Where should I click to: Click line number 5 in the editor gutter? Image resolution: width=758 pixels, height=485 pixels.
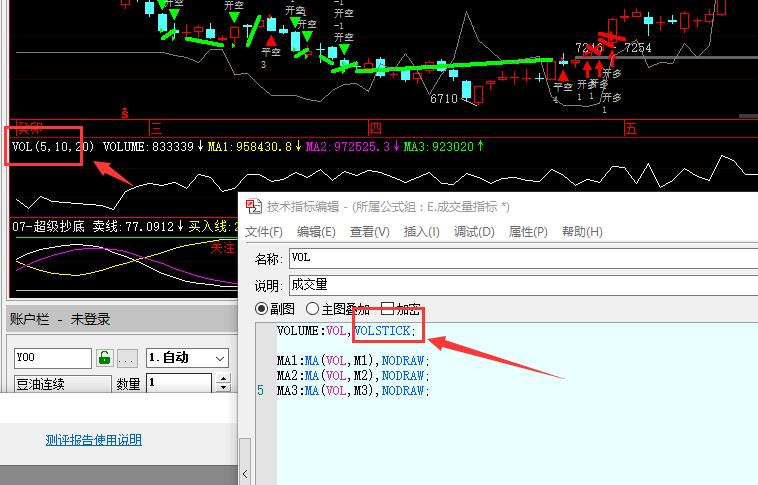(x=261, y=391)
